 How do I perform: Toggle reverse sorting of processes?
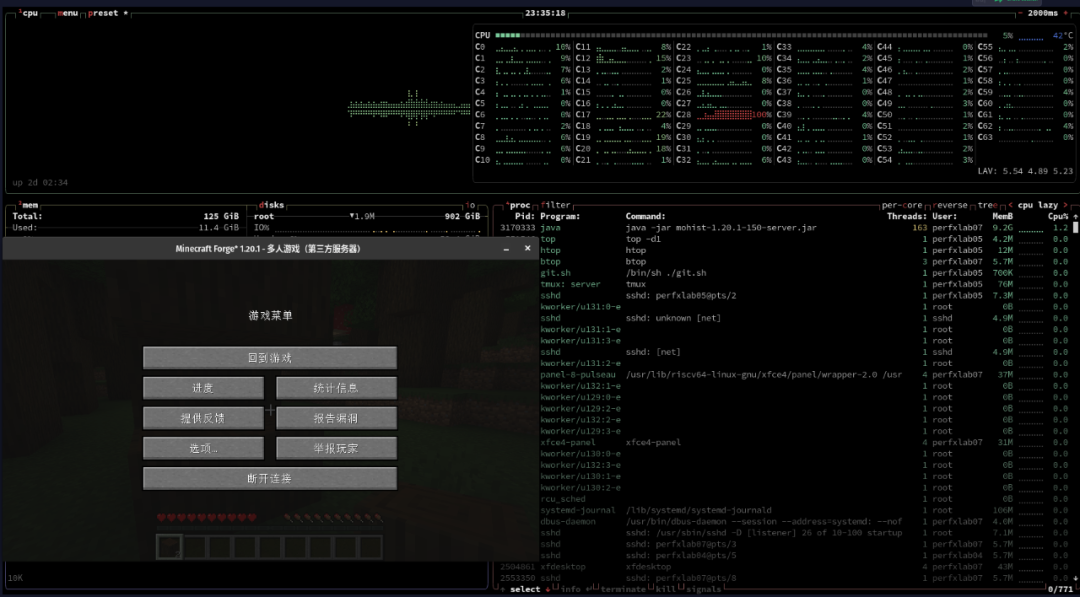click(950, 205)
